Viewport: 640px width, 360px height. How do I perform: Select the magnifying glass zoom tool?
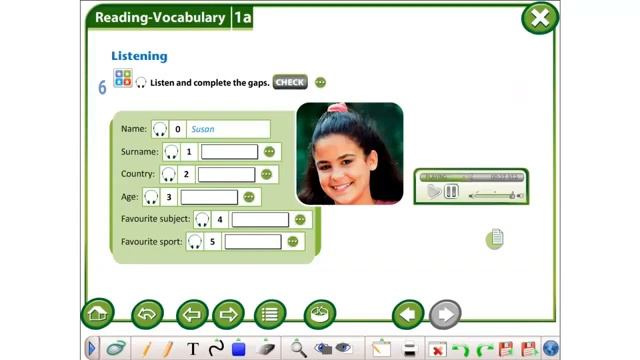tap(298, 349)
